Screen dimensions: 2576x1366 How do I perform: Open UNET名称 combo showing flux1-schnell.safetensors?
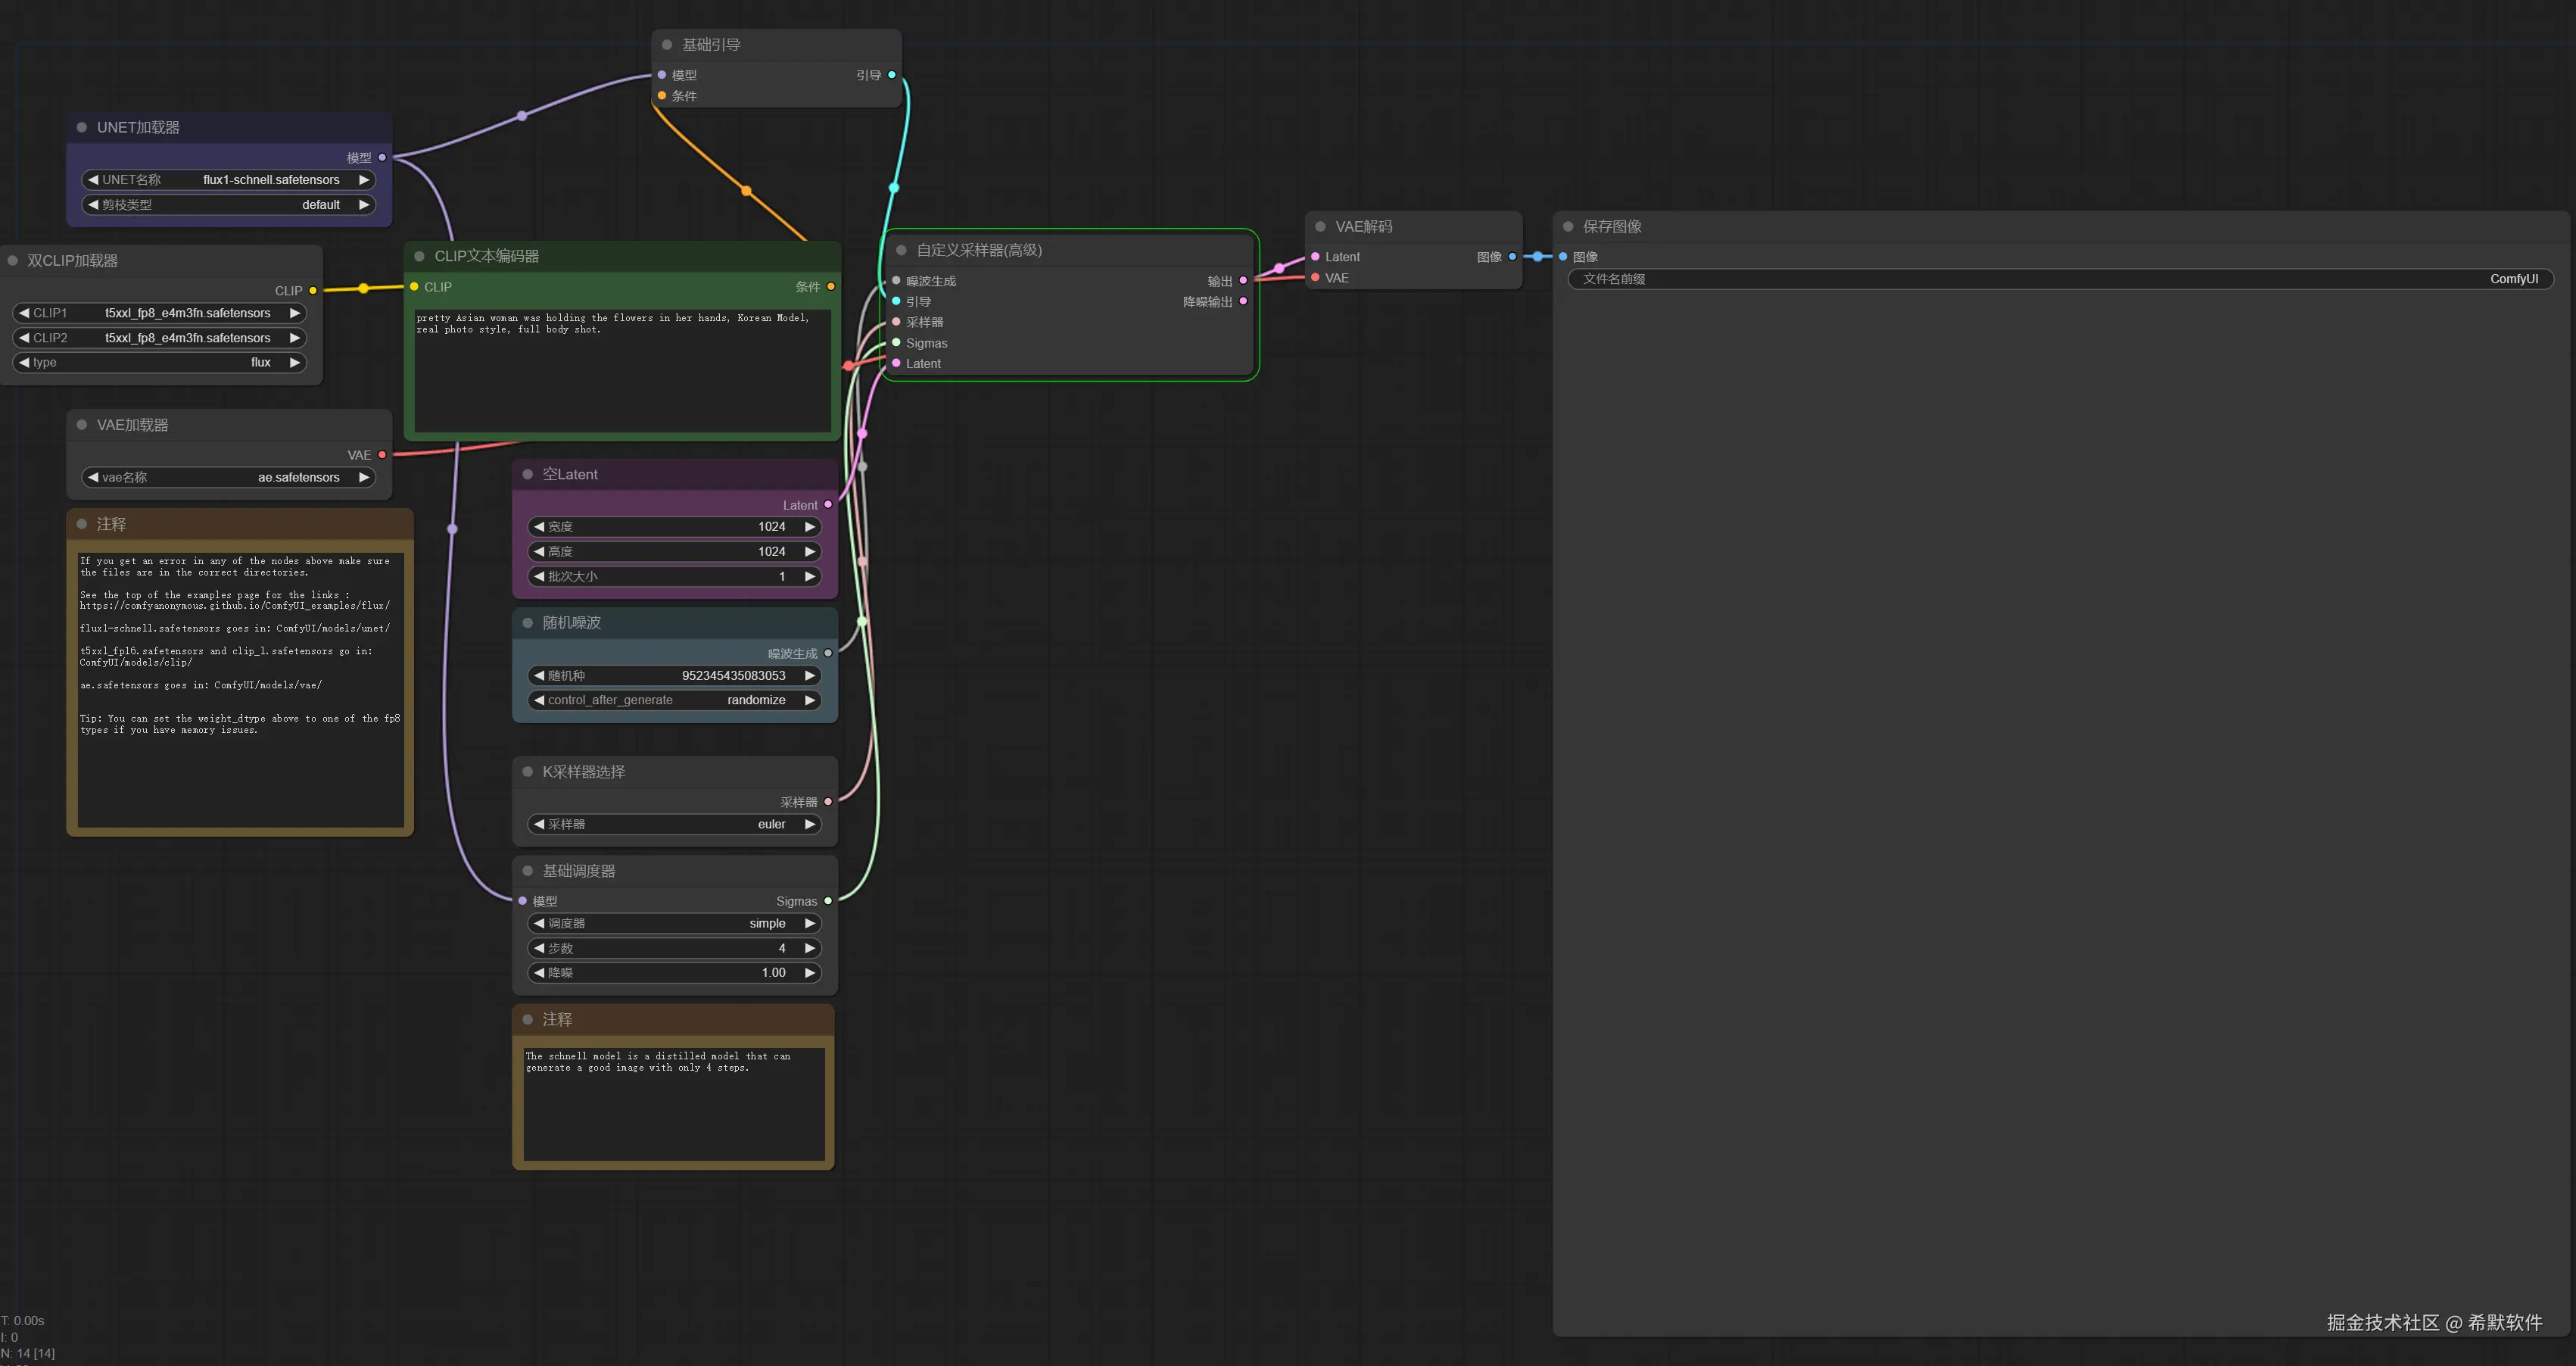pos(228,180)
